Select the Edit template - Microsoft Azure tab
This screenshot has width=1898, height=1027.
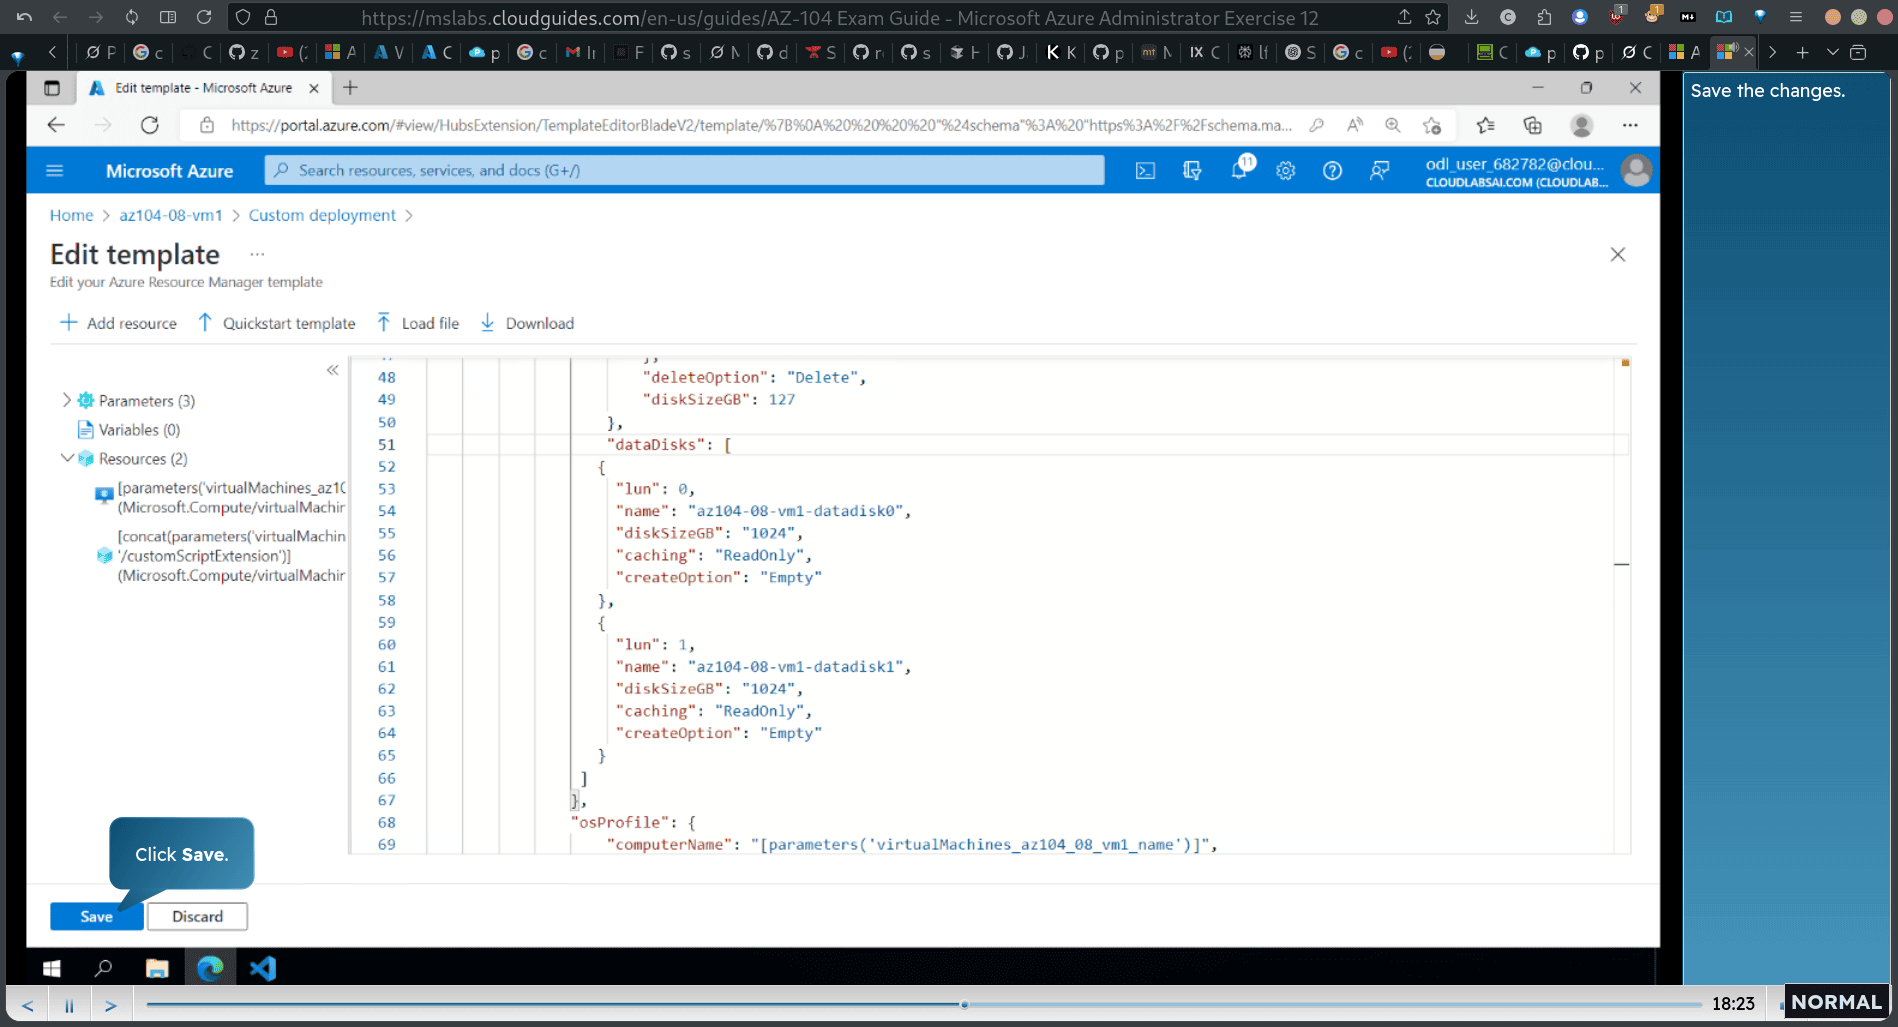tap(203, 88)
